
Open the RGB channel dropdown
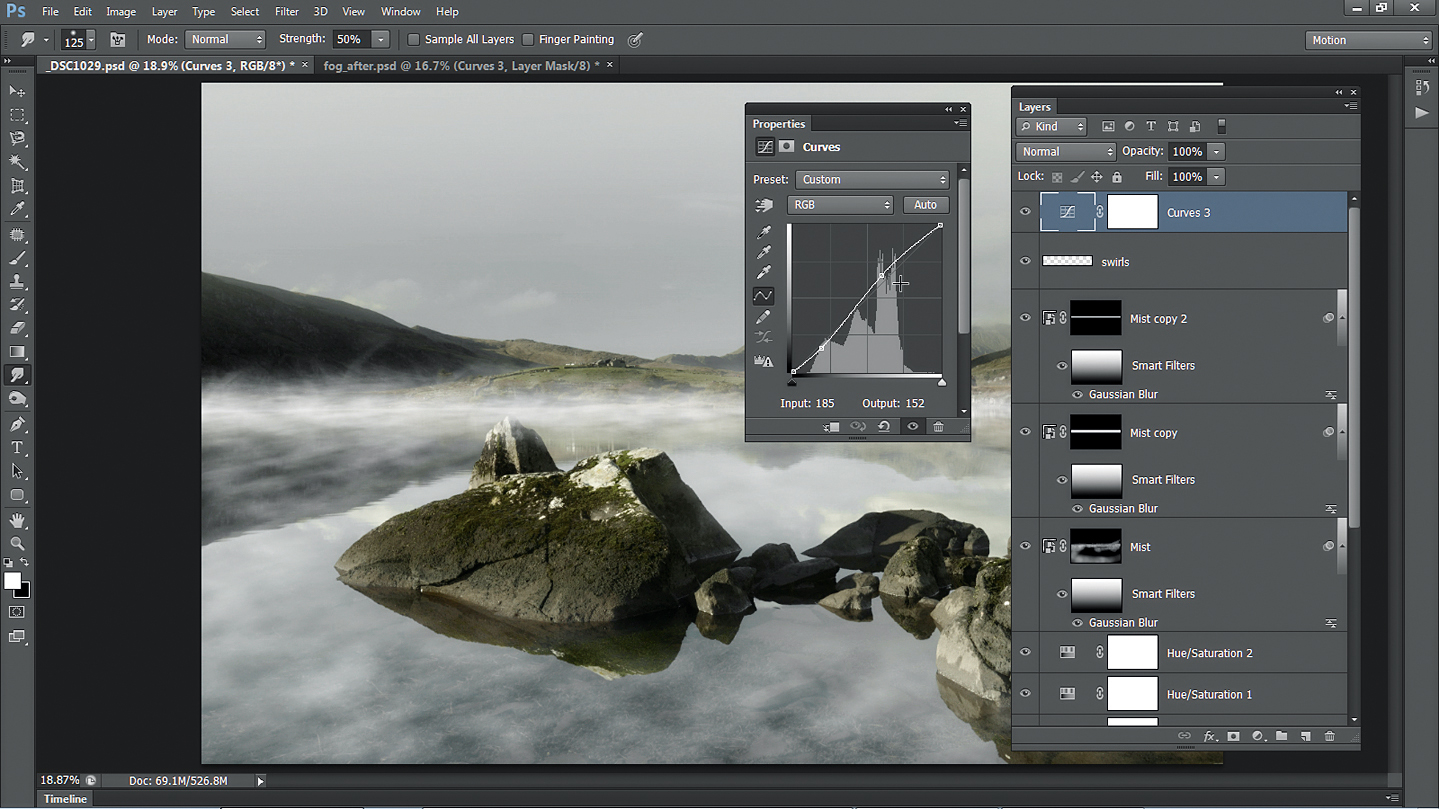click(839, 205)
